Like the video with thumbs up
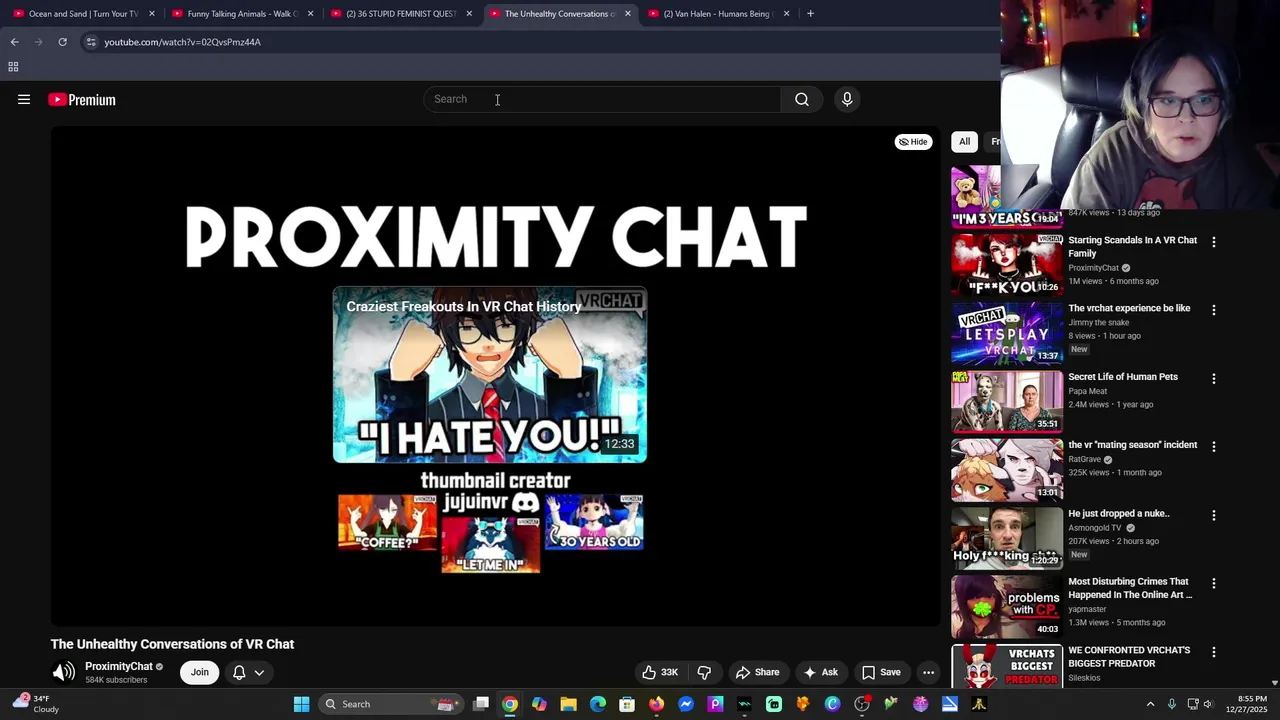1280x720 pixels. (659, 672)
